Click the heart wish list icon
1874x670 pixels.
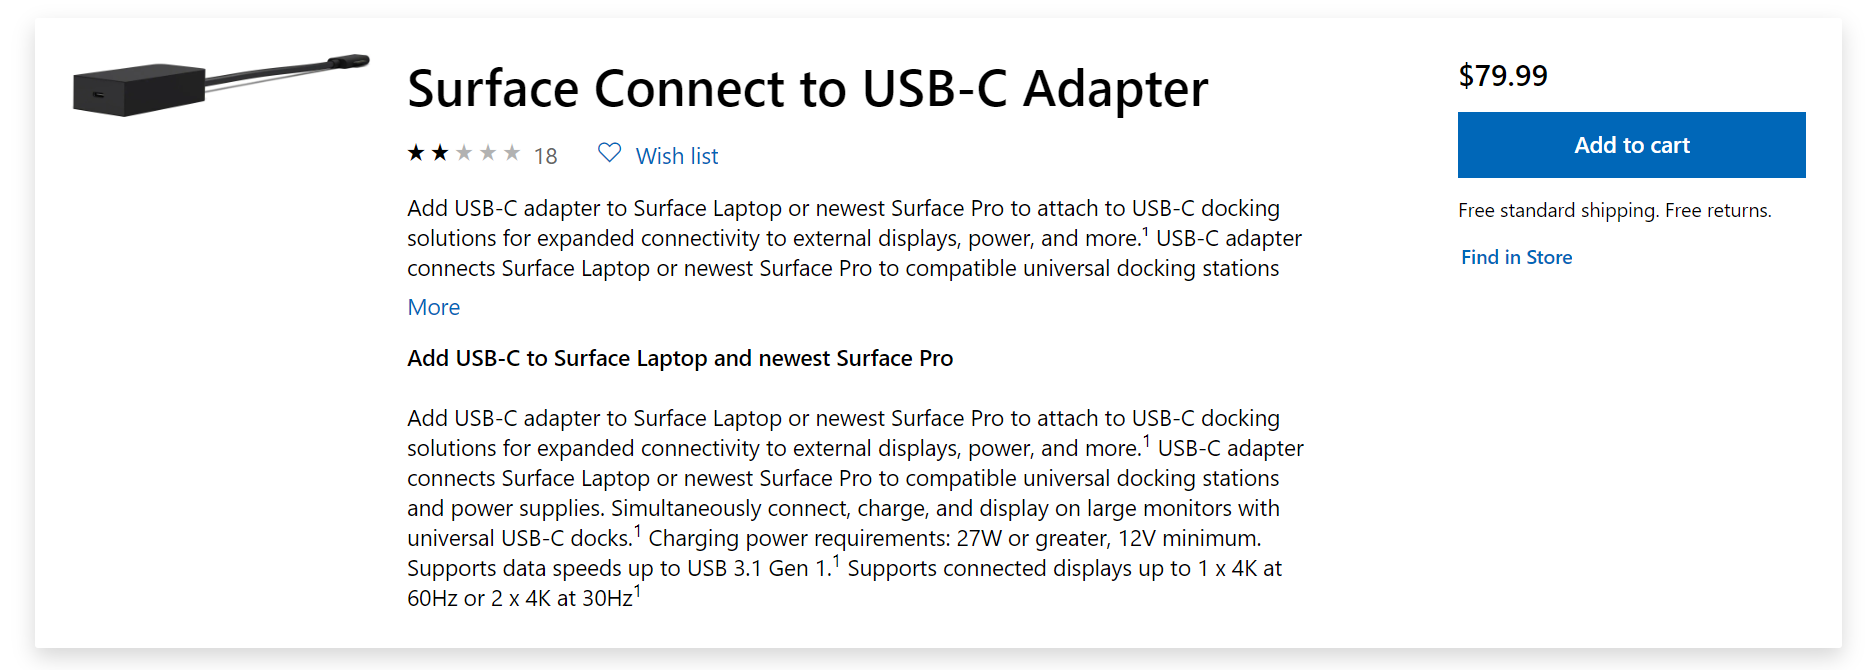pos(609,153)
